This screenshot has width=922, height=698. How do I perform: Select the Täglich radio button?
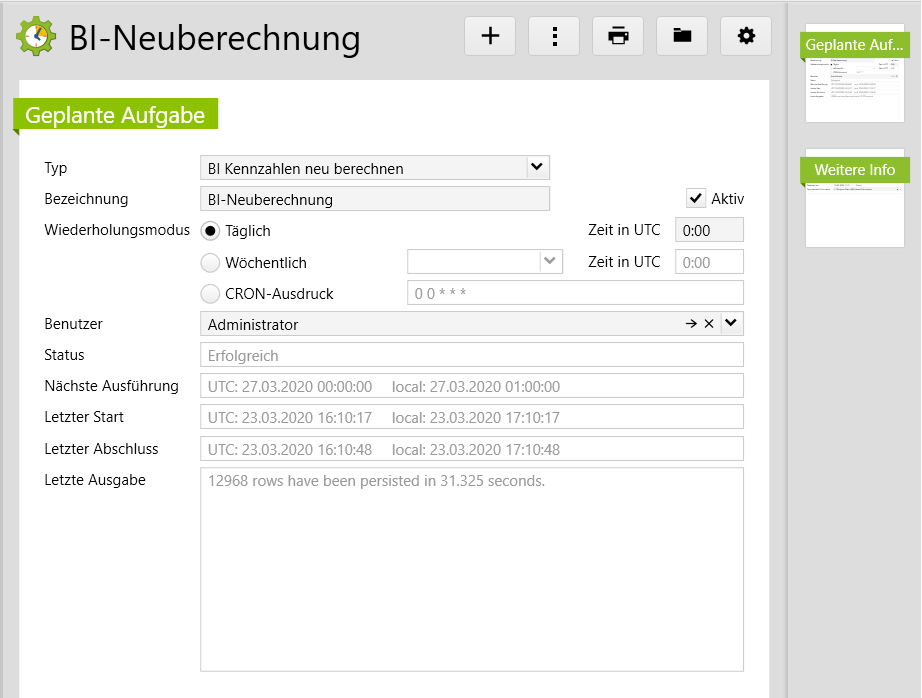[x=210, y=231]
